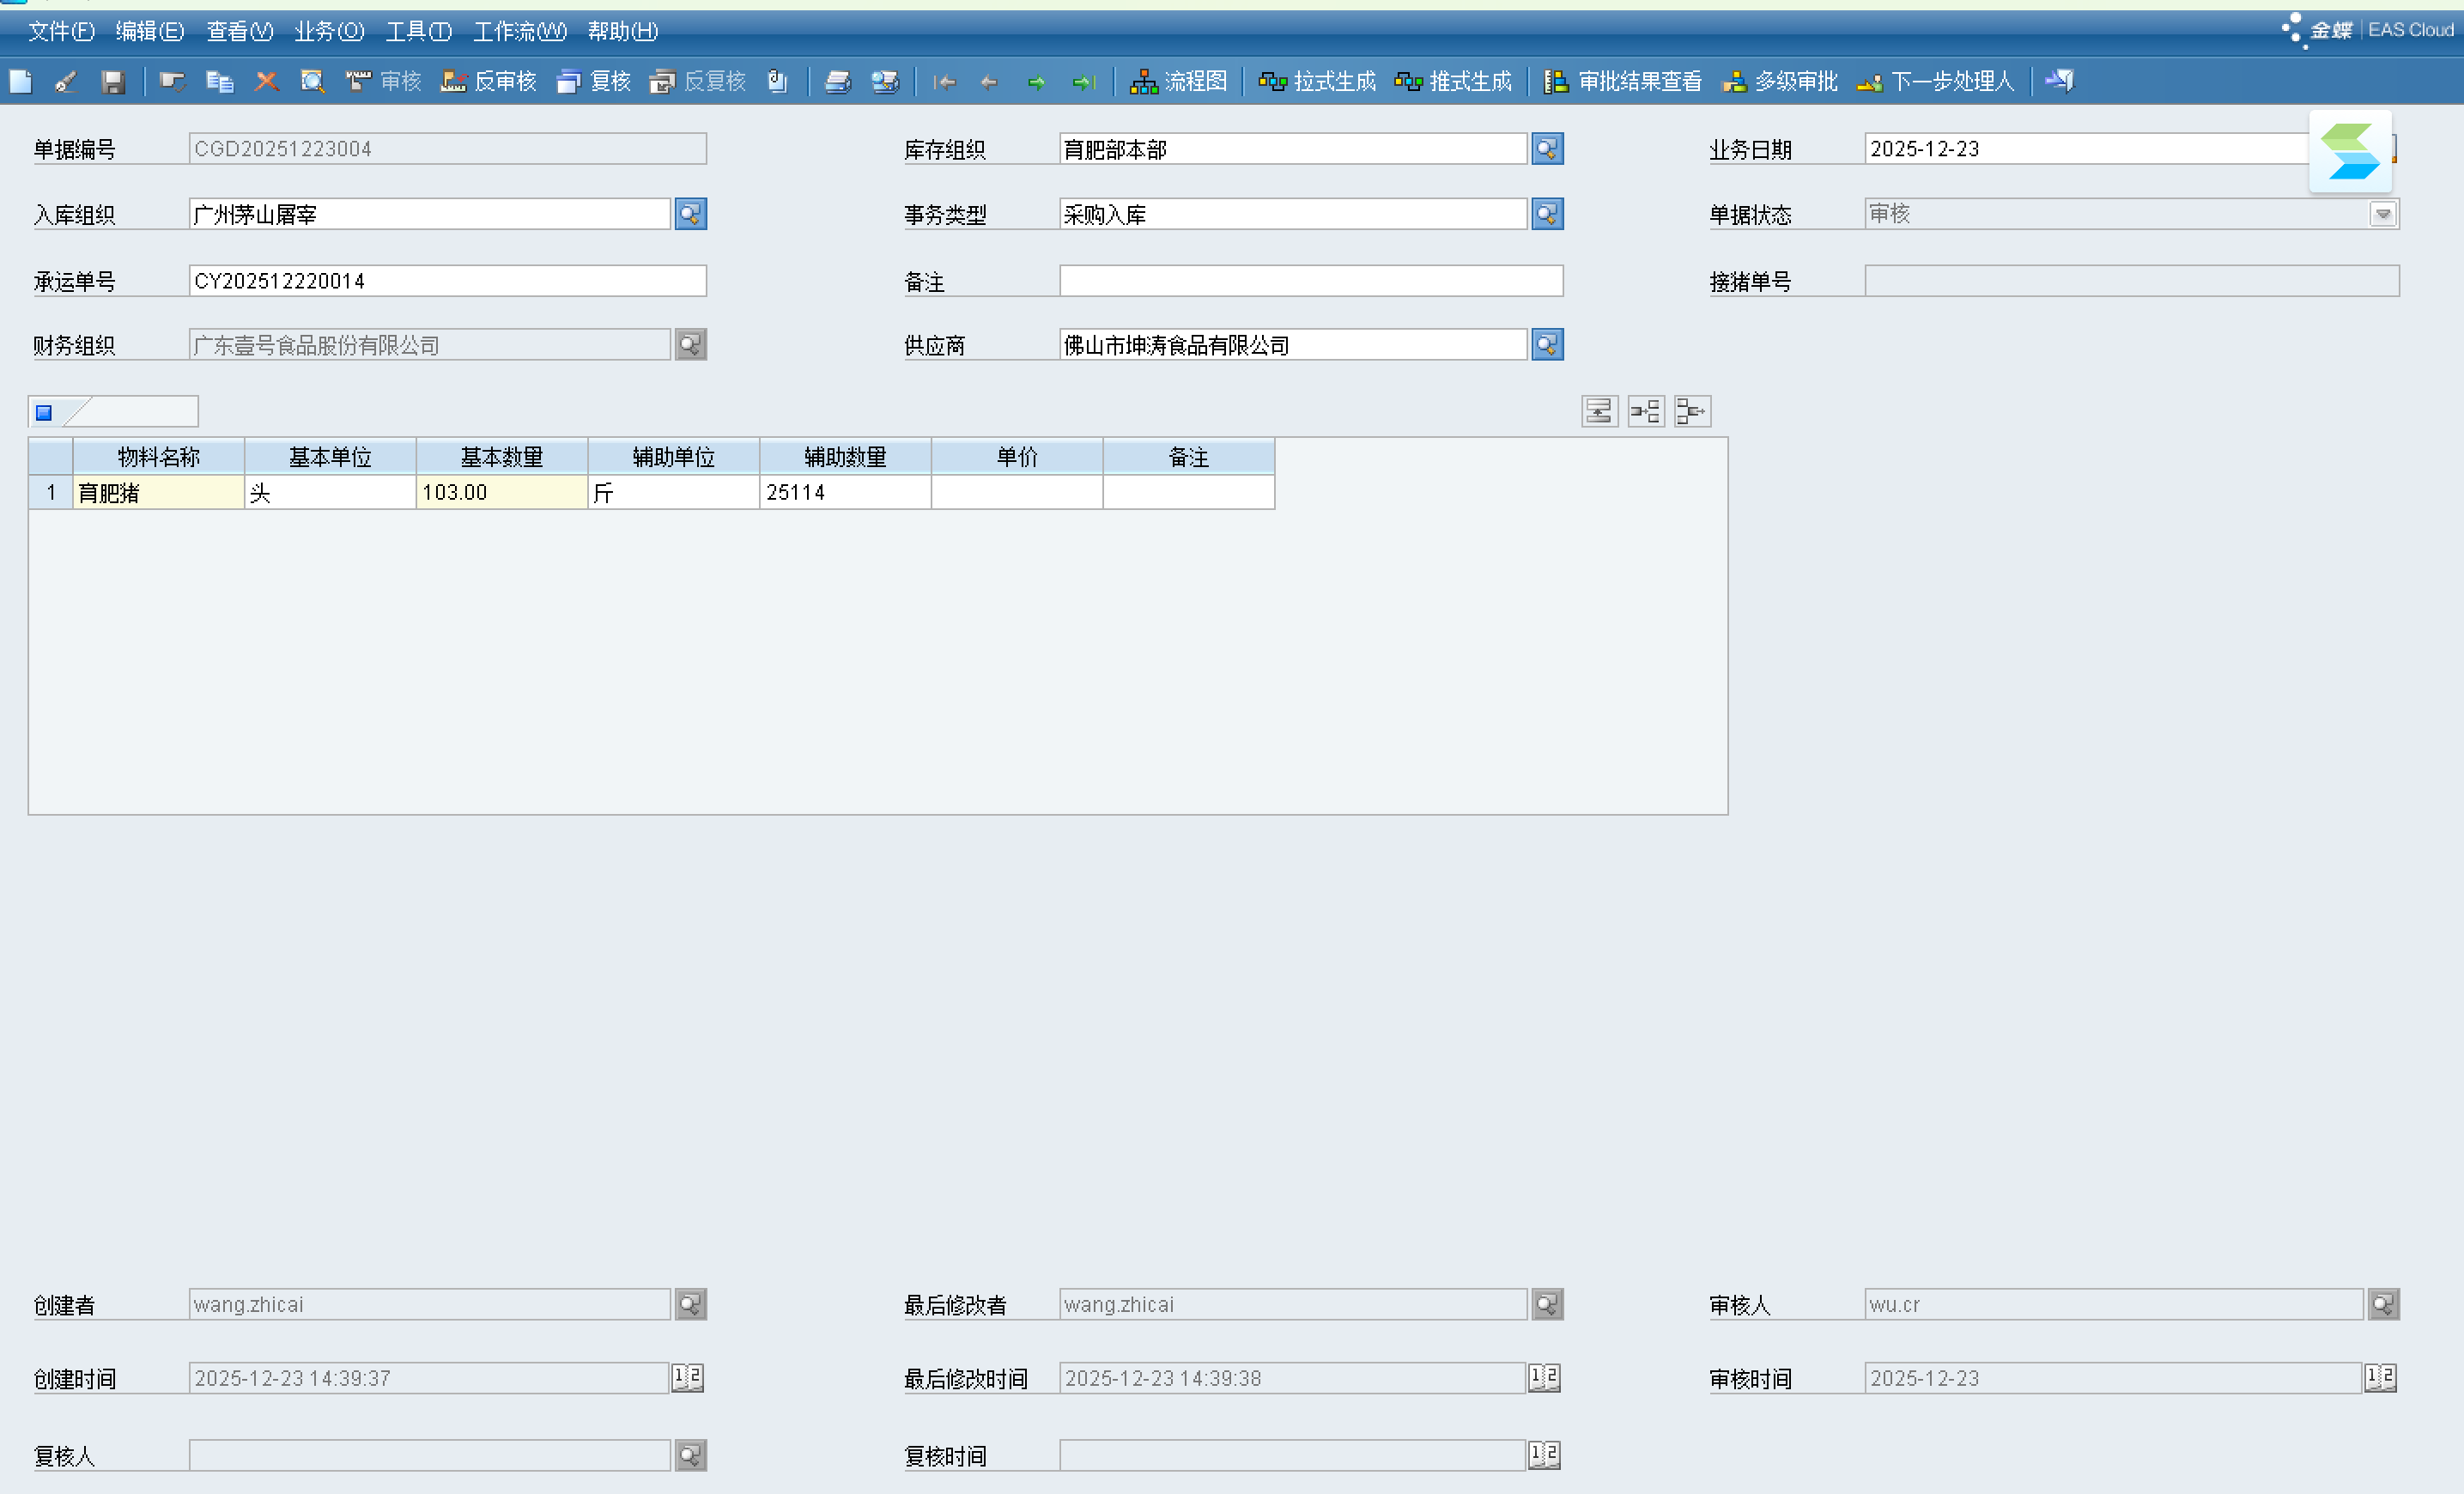Go to next record green arrow
Viewport: 2464px width, 1494px height.
[x=1036, y=82]
